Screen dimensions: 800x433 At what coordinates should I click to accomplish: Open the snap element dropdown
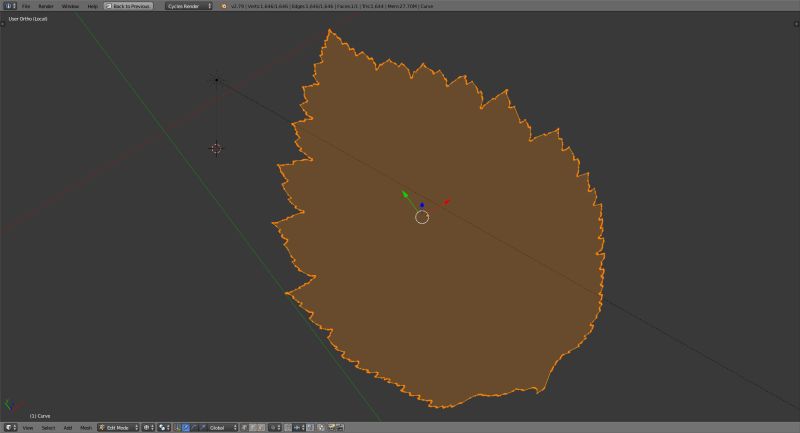[299, 427]
